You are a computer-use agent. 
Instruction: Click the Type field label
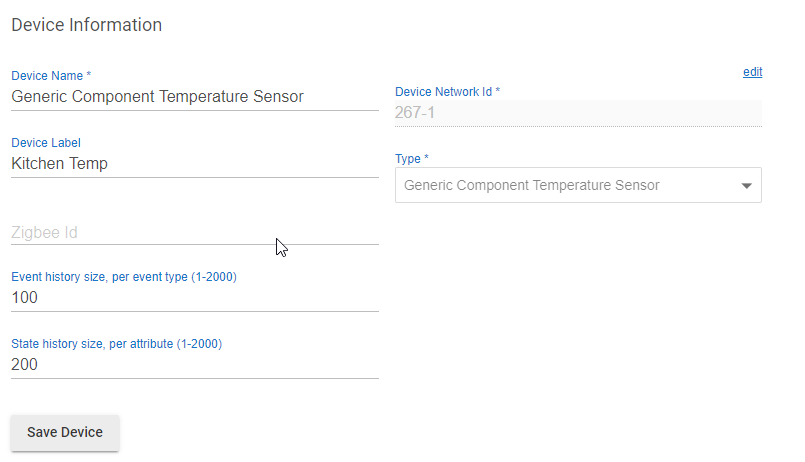[x=412, y=159]
